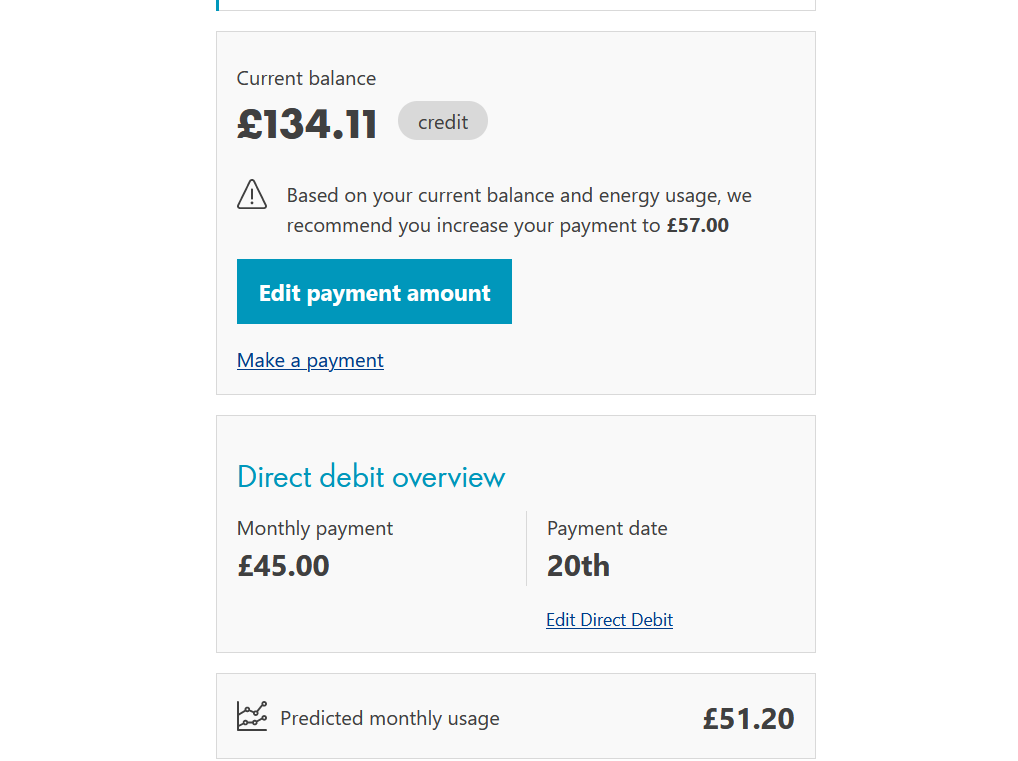This screenshot has height=761, width=1018.
Task: Click the predicted usage chart icon
Action: pos(252,716)
